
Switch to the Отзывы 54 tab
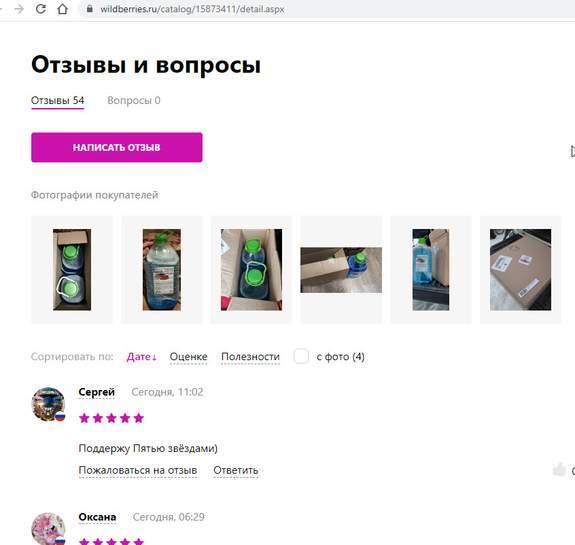point(58,100)
